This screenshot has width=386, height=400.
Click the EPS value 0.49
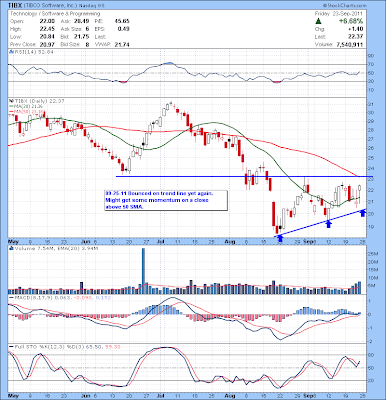click(124, 29)
